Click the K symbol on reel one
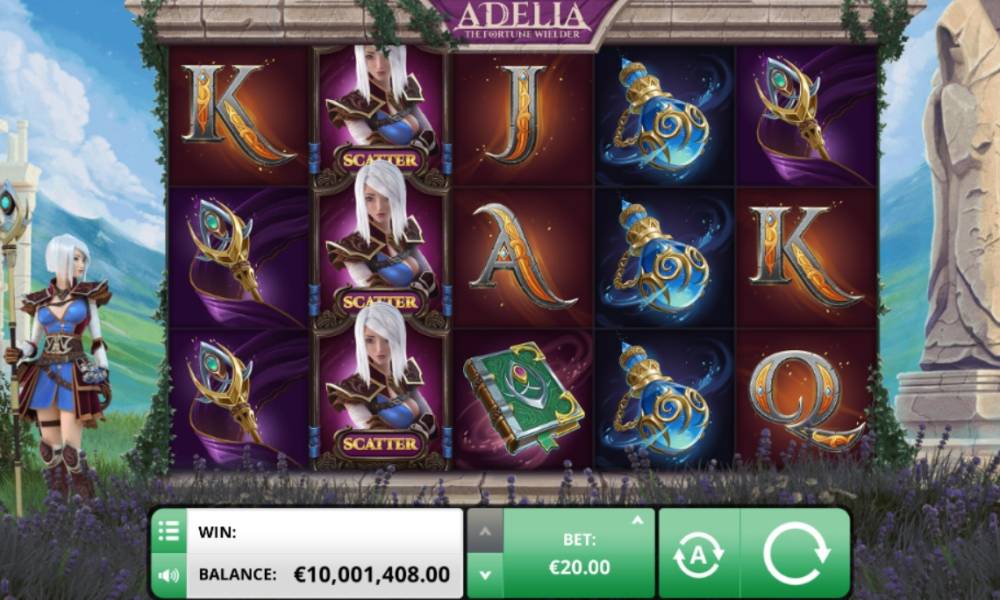Screen dimensions: 1000x600 click(x=237, y=113)
